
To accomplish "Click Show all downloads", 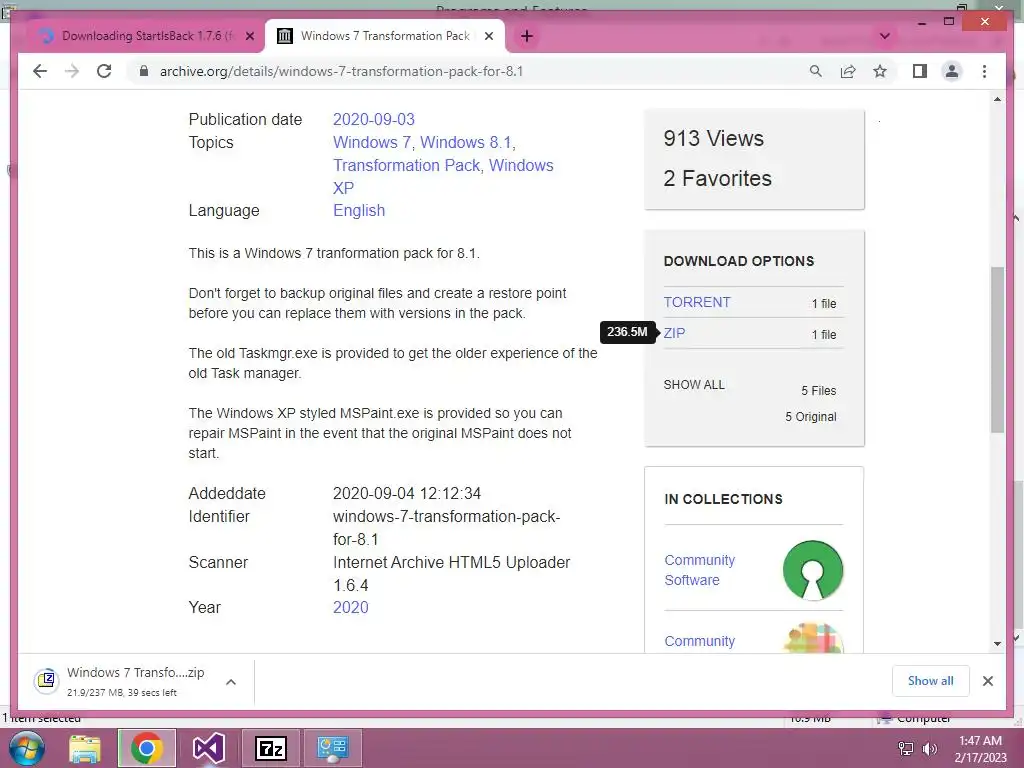I will (x=931, y=681).
